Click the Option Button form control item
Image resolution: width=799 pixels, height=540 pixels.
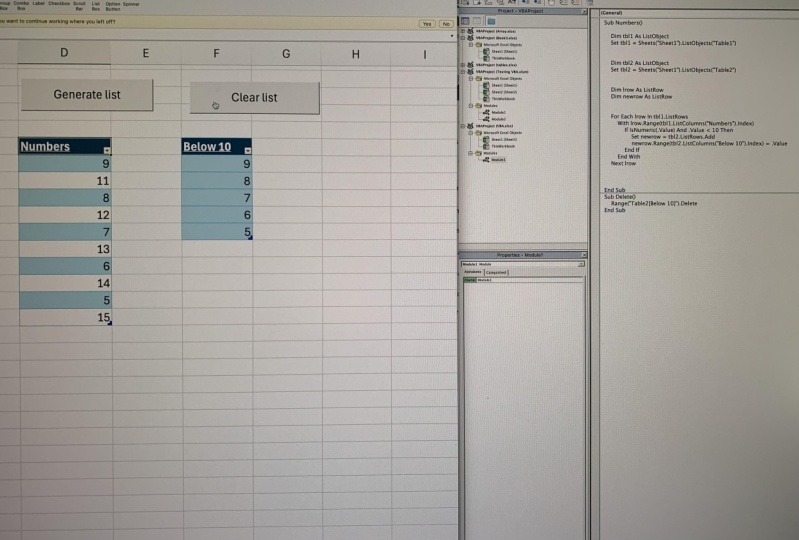click(113, 6)
